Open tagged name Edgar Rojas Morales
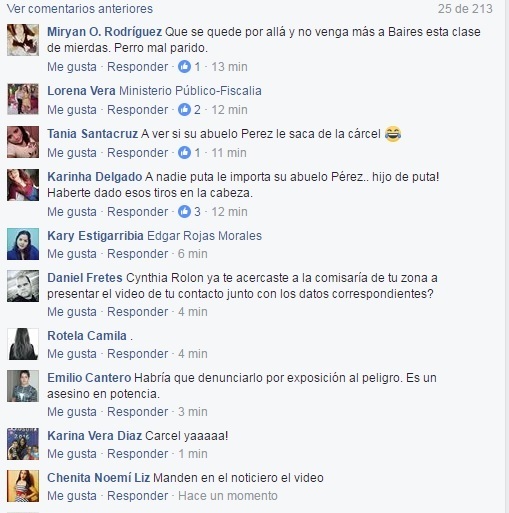This screenshot has height=513, width=509. [x=204, y=236]
